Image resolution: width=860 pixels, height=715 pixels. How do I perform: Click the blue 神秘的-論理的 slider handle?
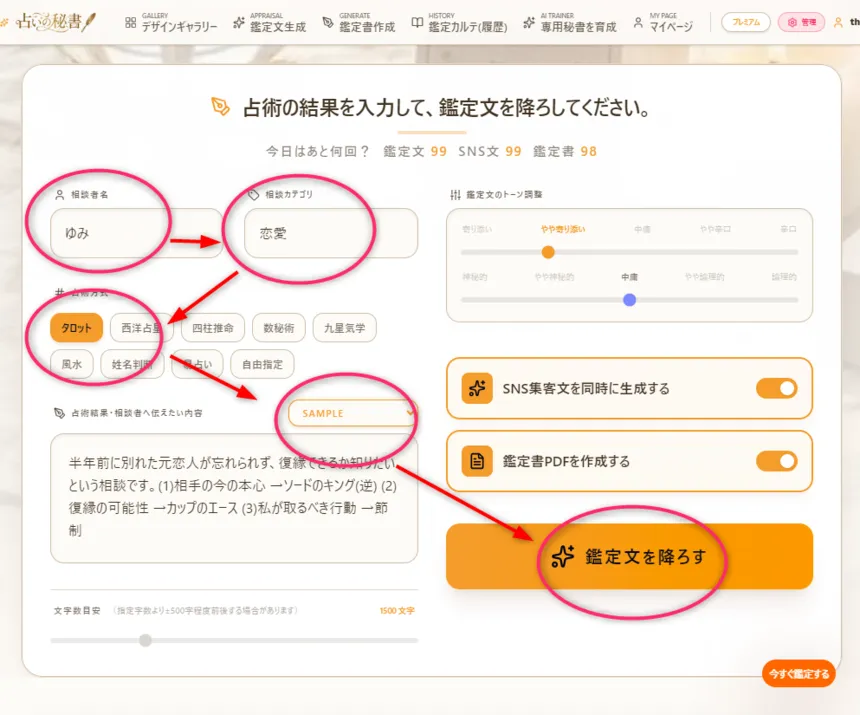(630, 300)
